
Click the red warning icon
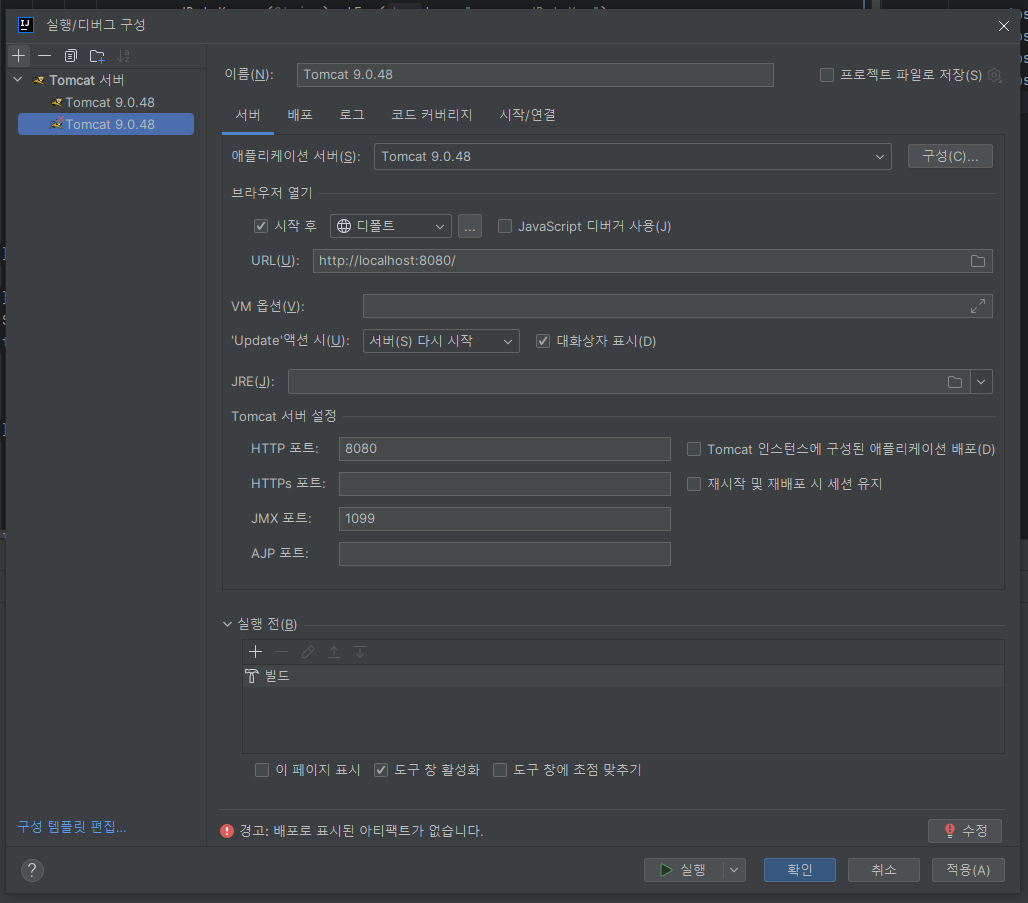227,831
